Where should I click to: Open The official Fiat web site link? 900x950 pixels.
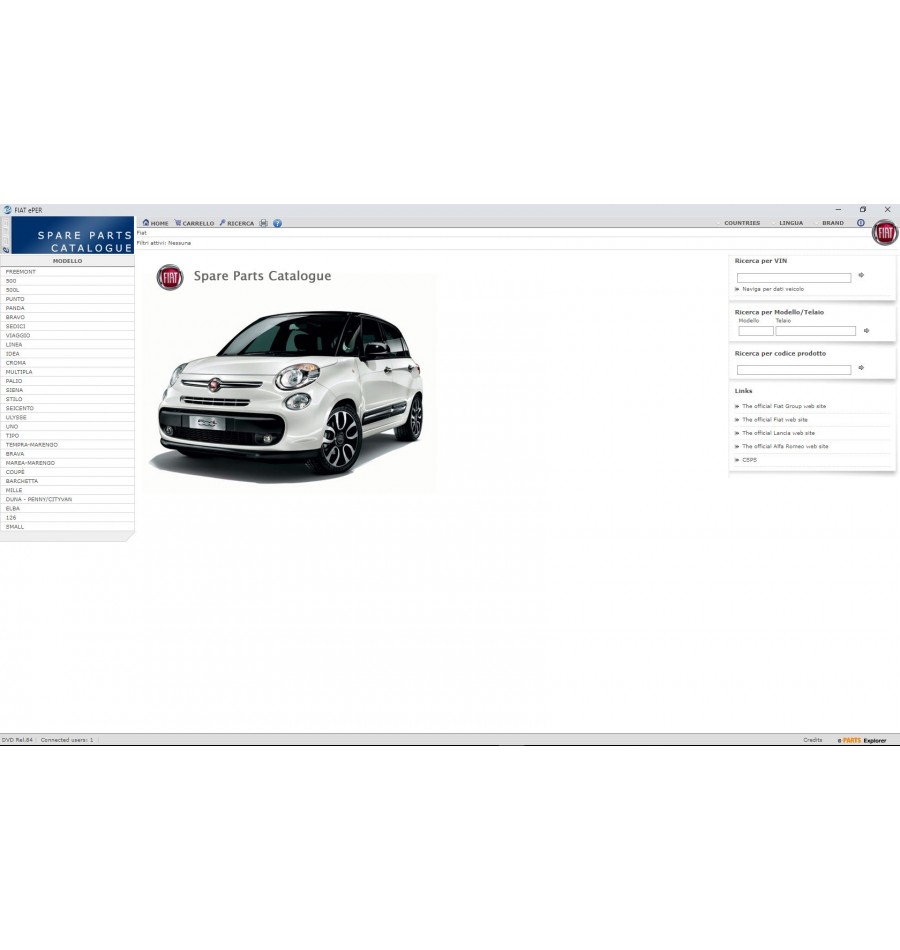(x=775, y=419)
